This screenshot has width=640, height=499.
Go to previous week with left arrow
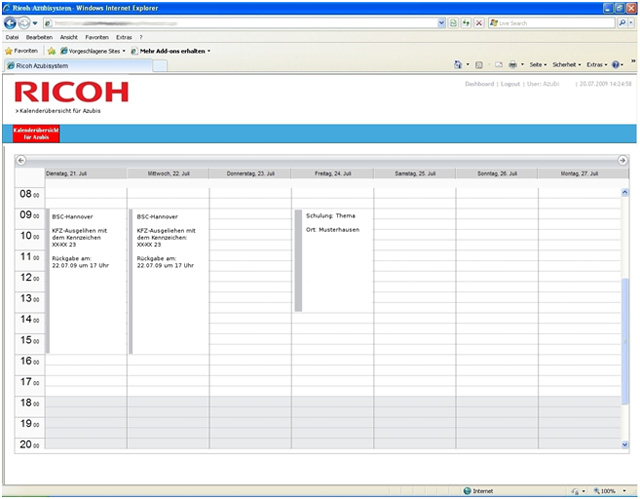pyautogui.click(x=21, y=160)
